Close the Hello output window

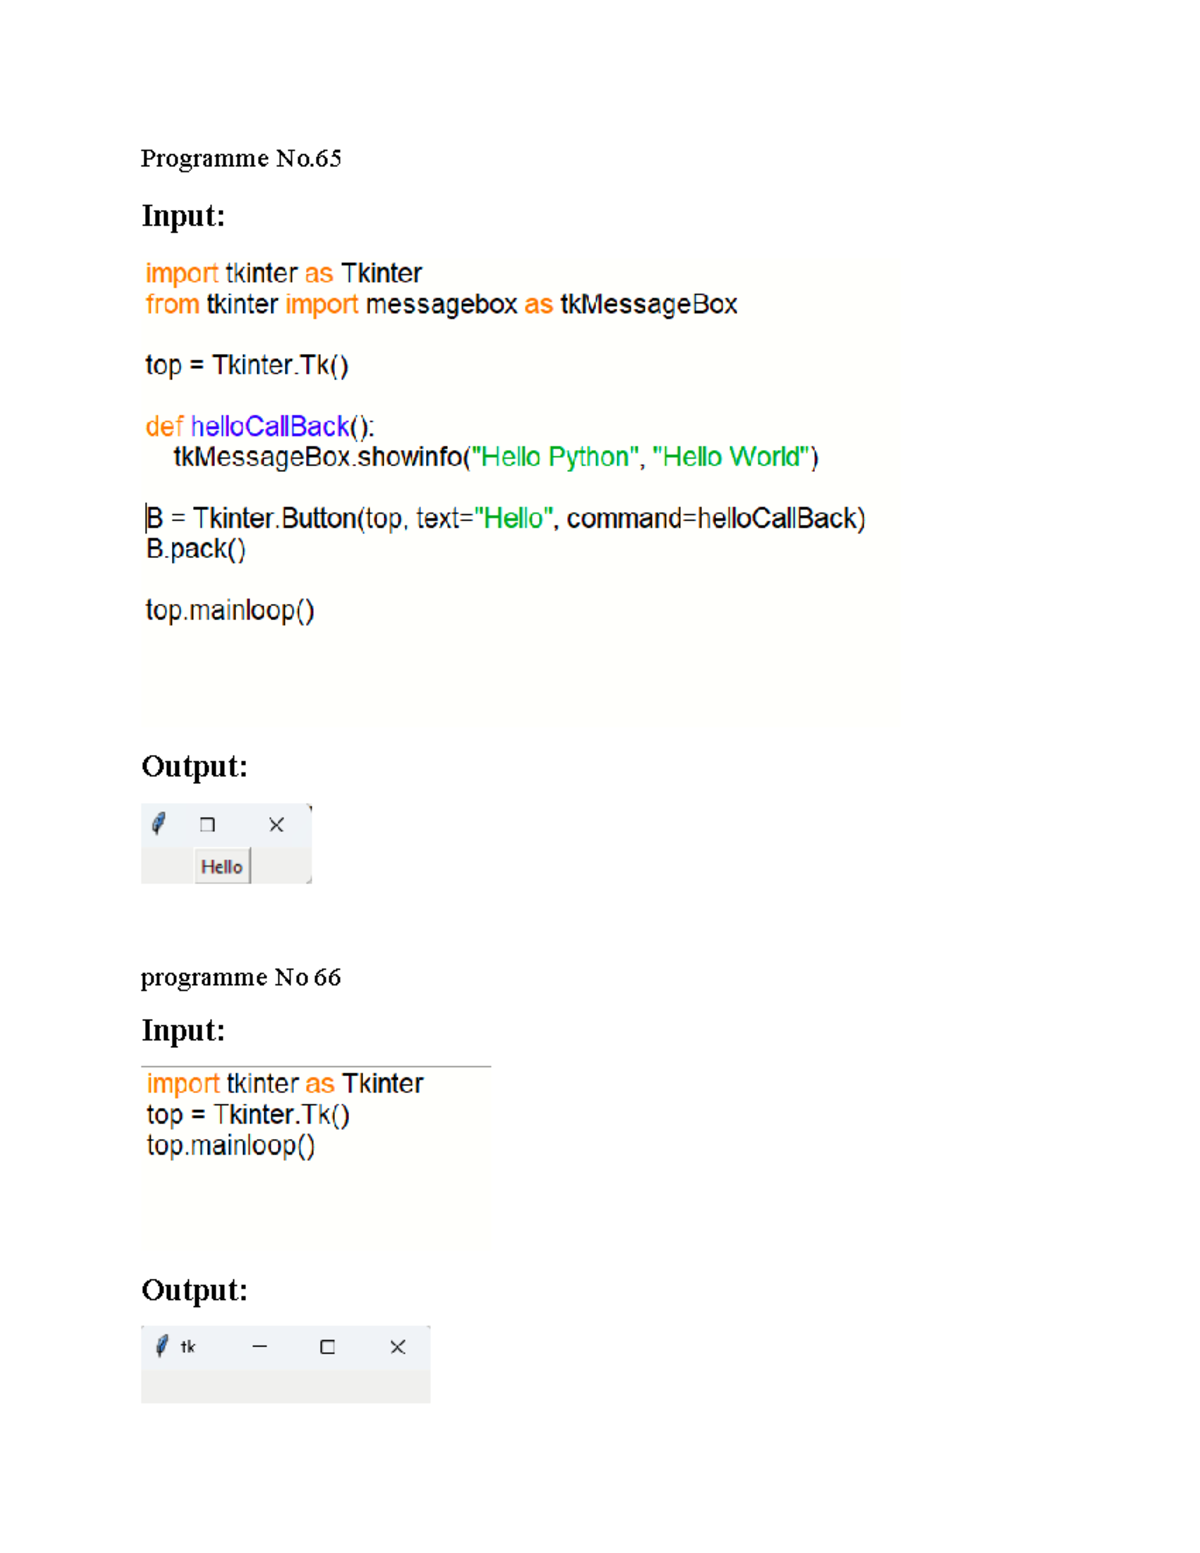pos(276,825)
